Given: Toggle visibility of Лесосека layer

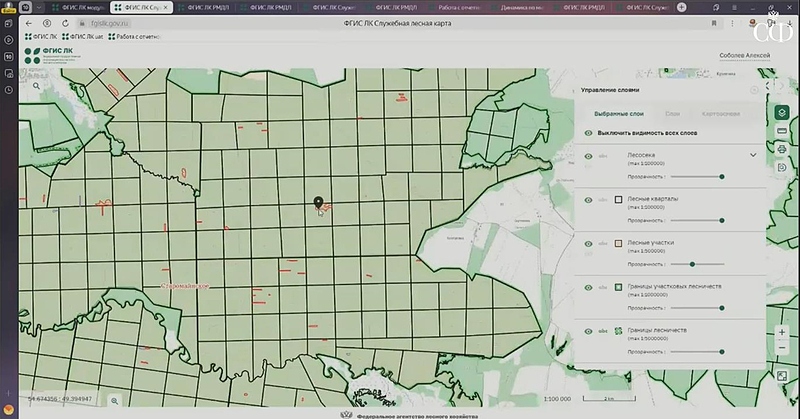Looking at the screenshot, I should [x=588, y=155].
